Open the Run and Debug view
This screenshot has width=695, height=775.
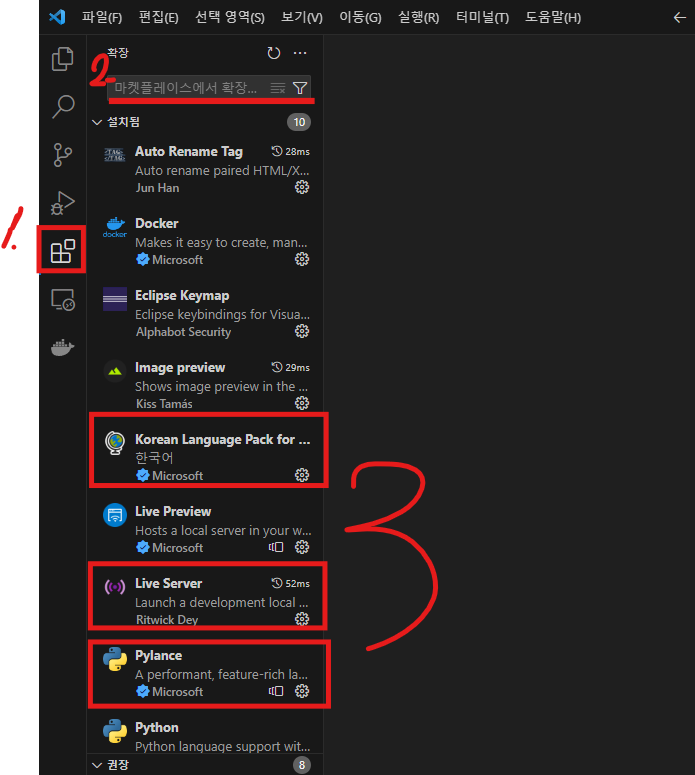(62, 203)
